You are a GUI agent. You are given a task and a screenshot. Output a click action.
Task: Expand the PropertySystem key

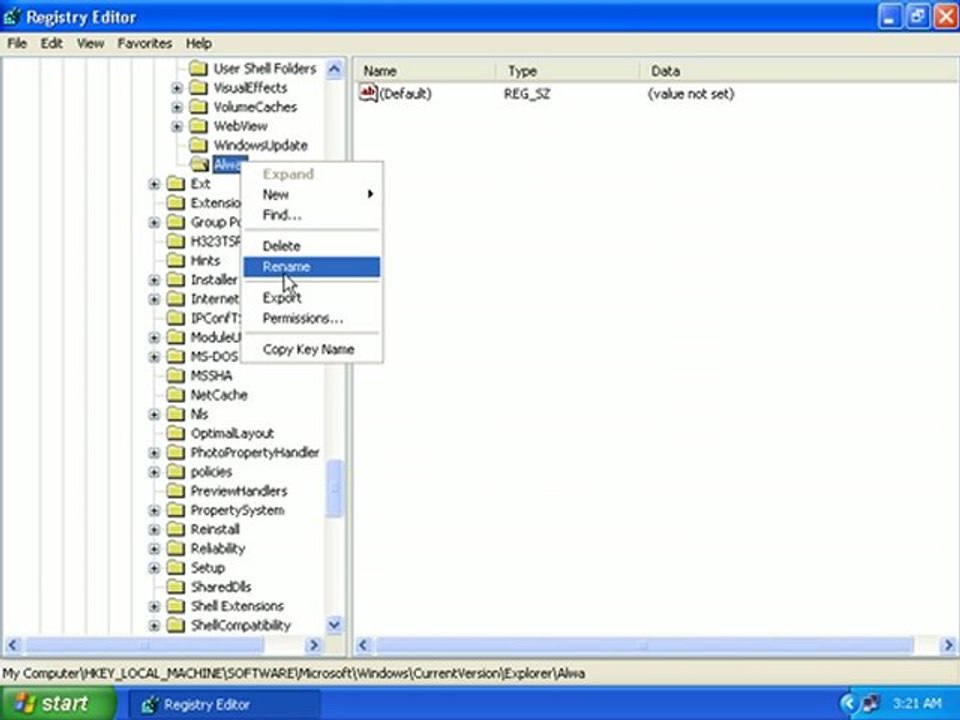pos(154,511)
